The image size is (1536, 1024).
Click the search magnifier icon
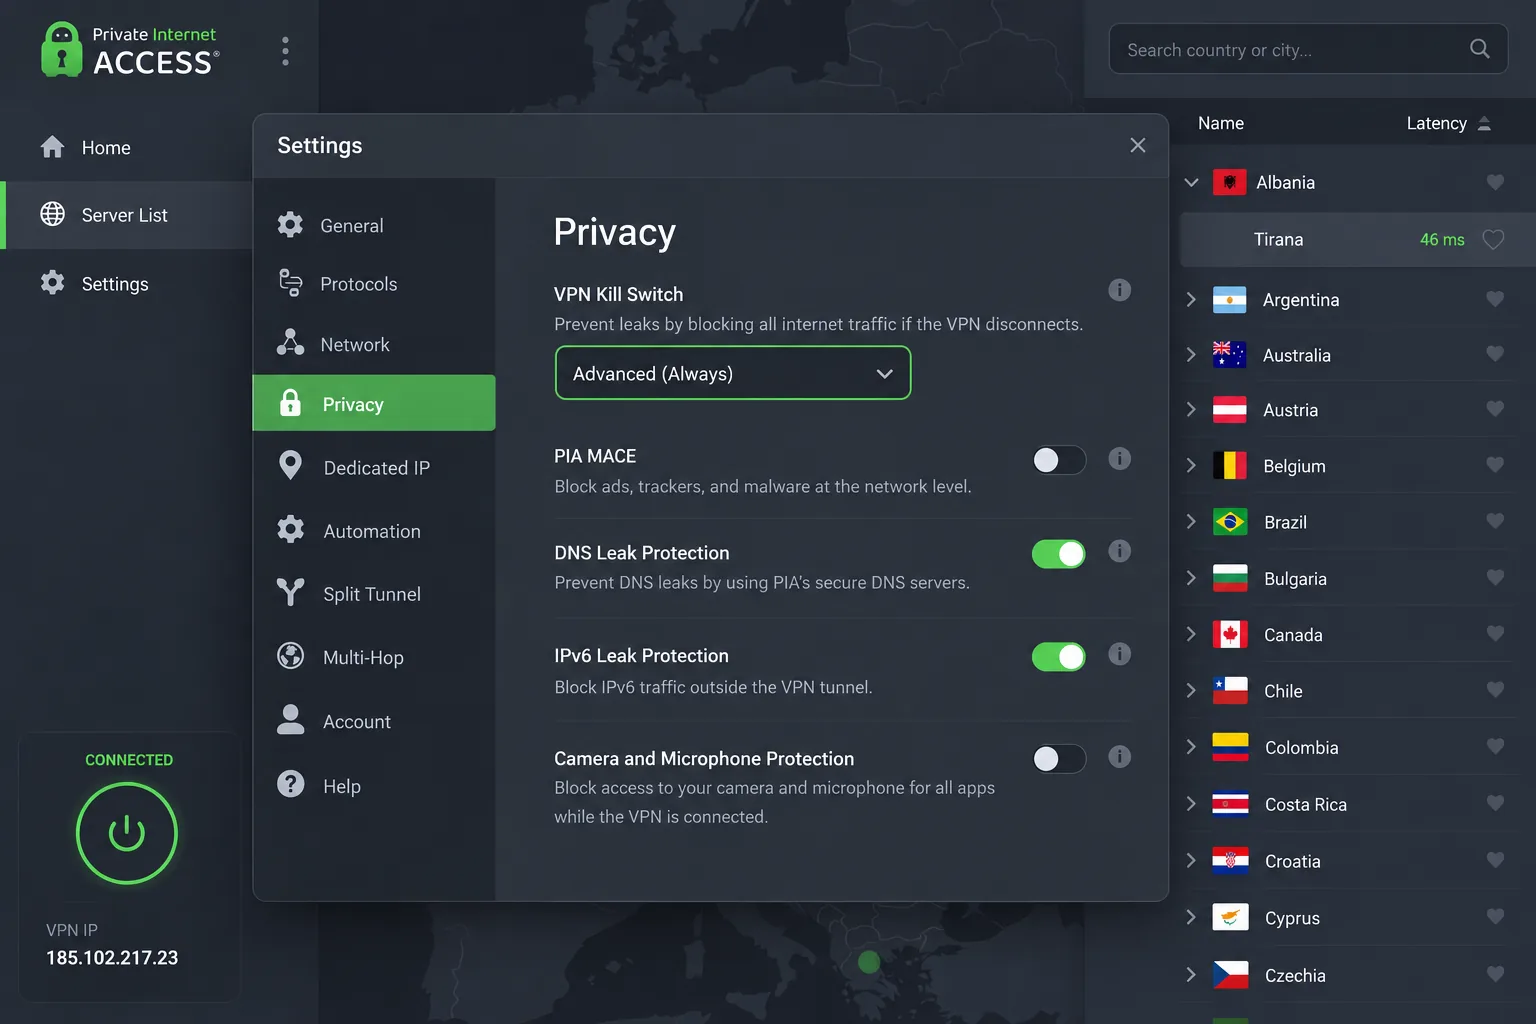pos(1480,49)
